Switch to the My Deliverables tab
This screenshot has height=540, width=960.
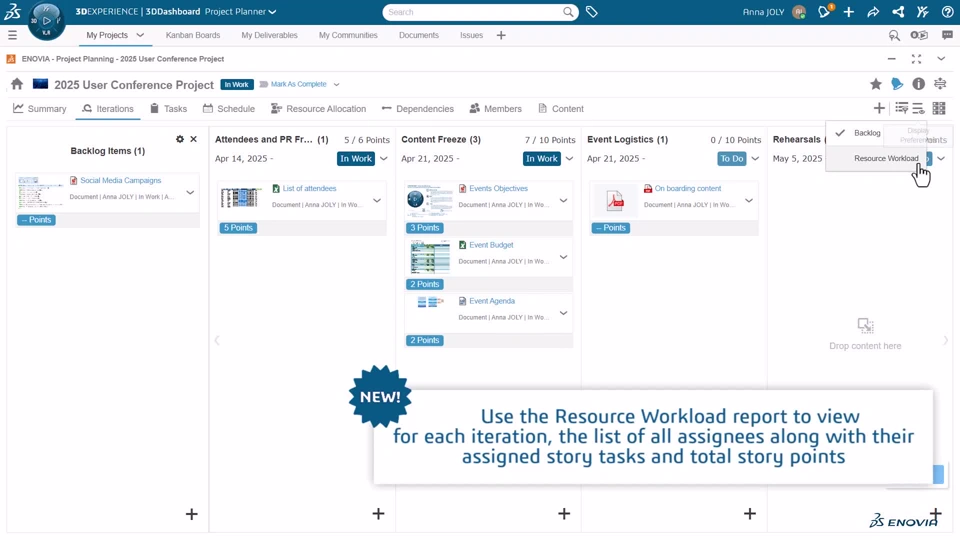coord(269,36)
